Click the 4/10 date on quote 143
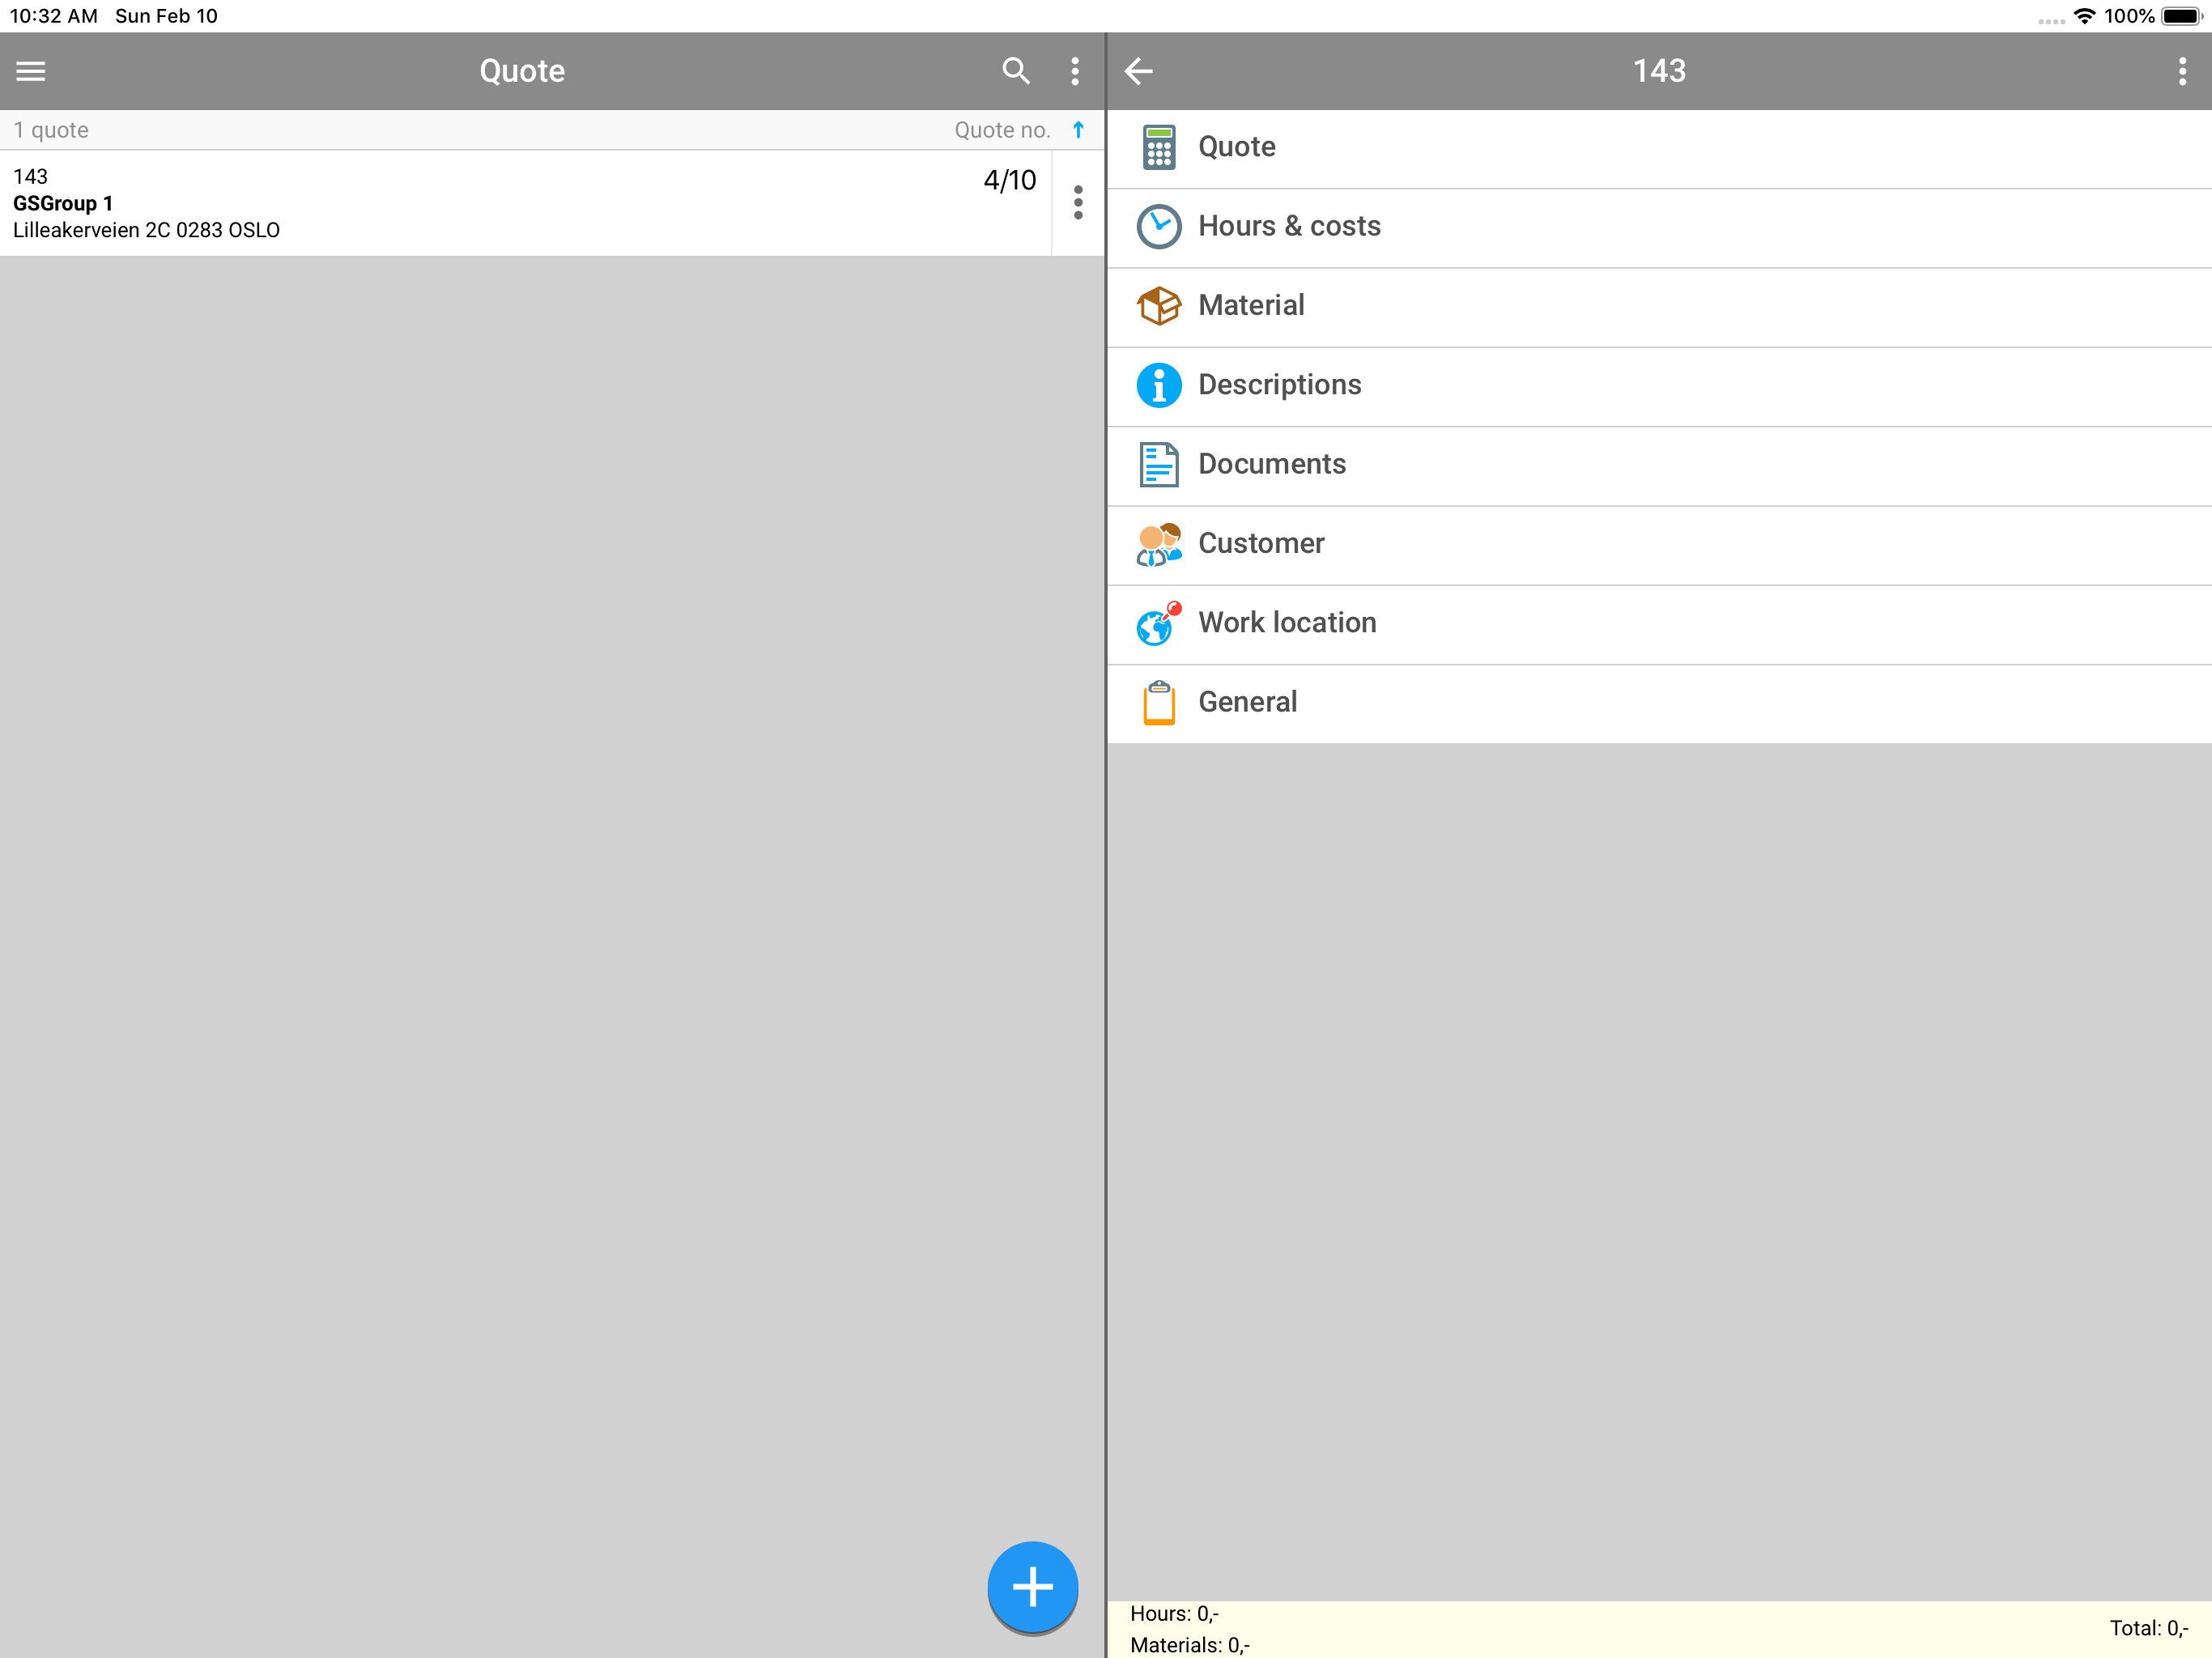This screenshot has width=2212, height=1658. pyautogui.click(x=1010, y=180)
